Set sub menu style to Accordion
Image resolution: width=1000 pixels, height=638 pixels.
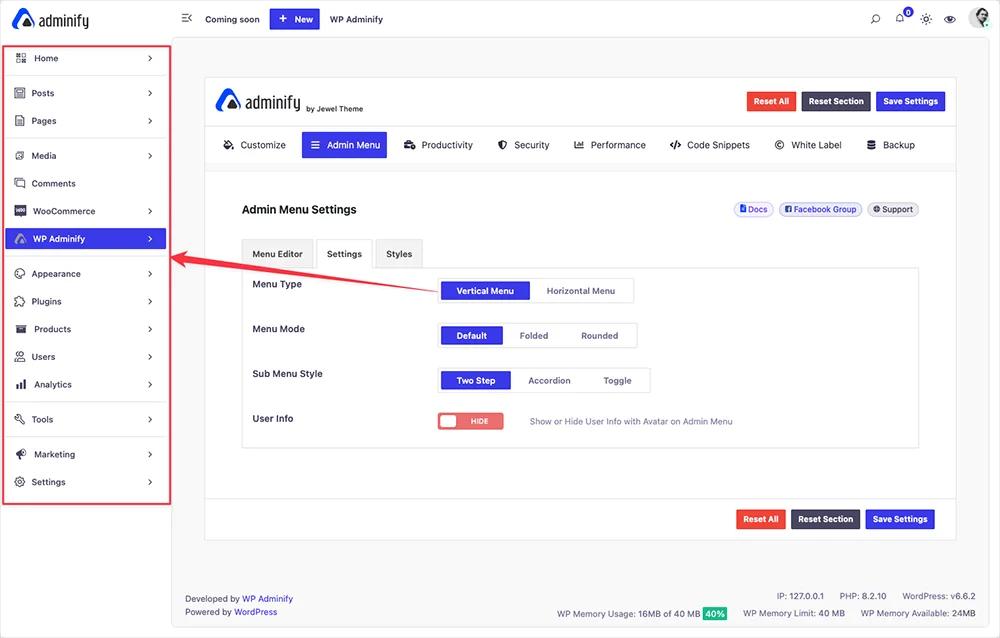(549, 380)
